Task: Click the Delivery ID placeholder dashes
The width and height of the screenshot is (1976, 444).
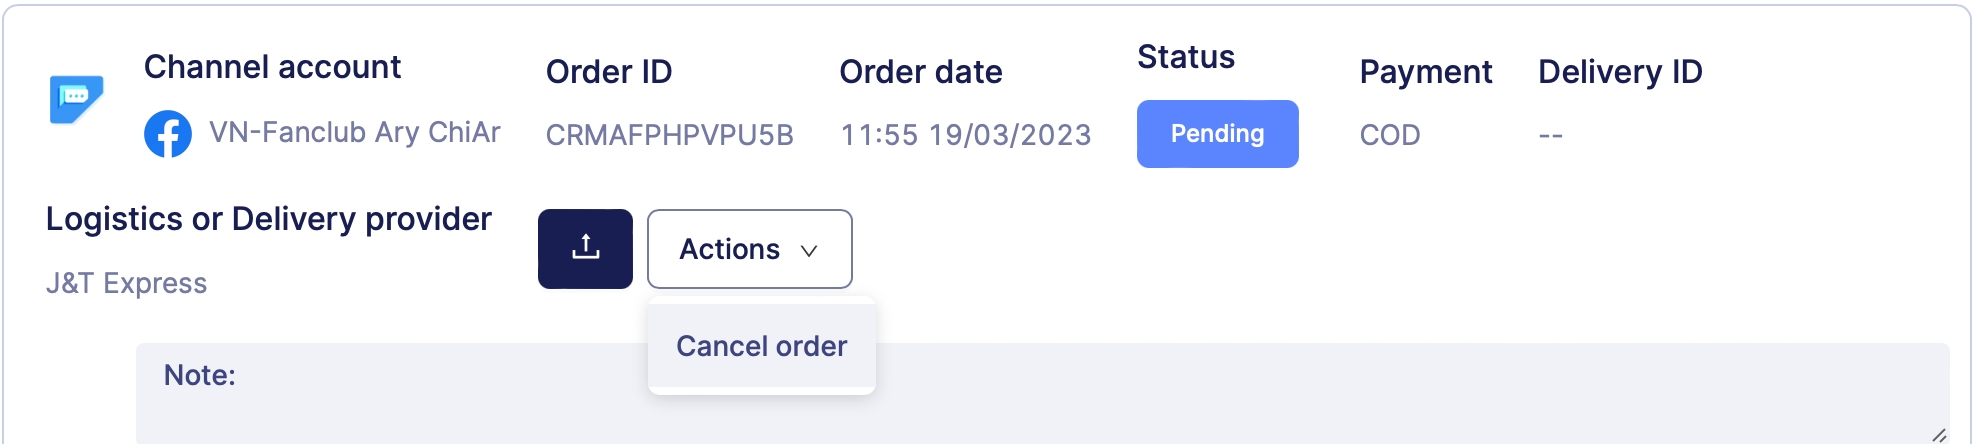Action: click(x=1550, y=135)
